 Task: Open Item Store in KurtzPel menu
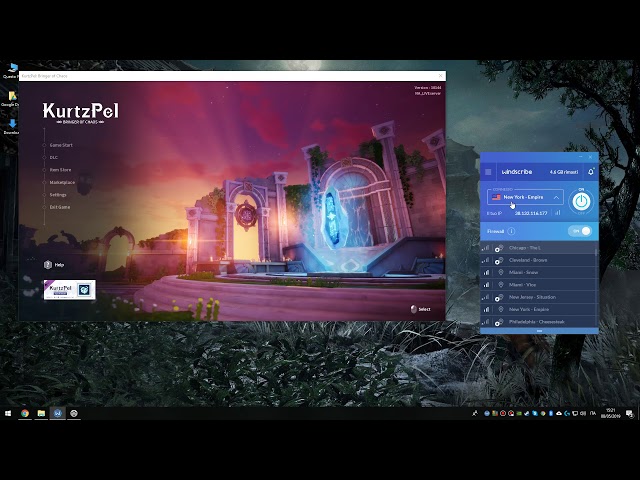[60, 170]
